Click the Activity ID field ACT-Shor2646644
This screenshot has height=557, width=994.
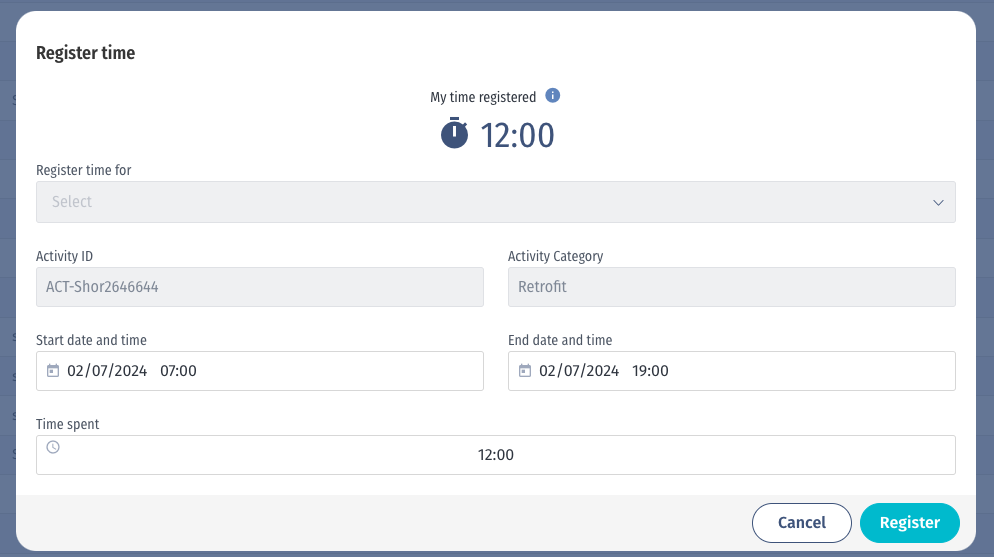[259, 287]
